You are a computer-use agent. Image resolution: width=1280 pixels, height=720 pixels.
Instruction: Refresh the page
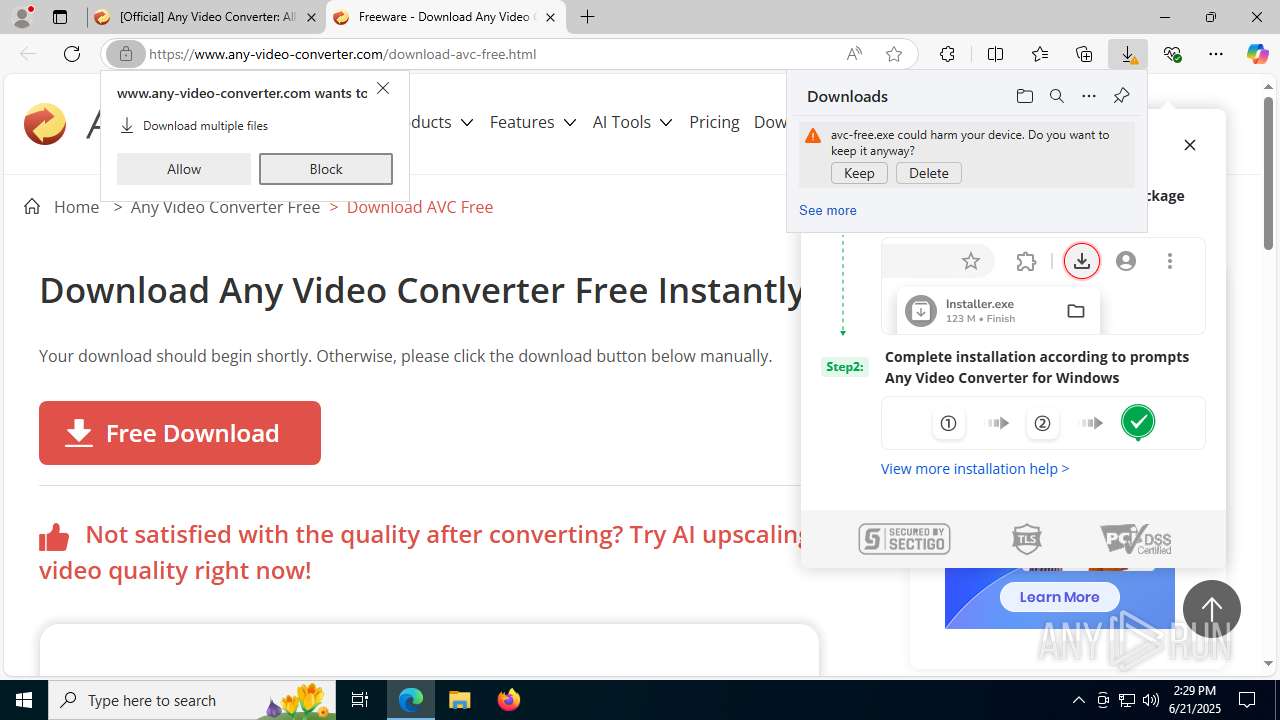[72, 54]
